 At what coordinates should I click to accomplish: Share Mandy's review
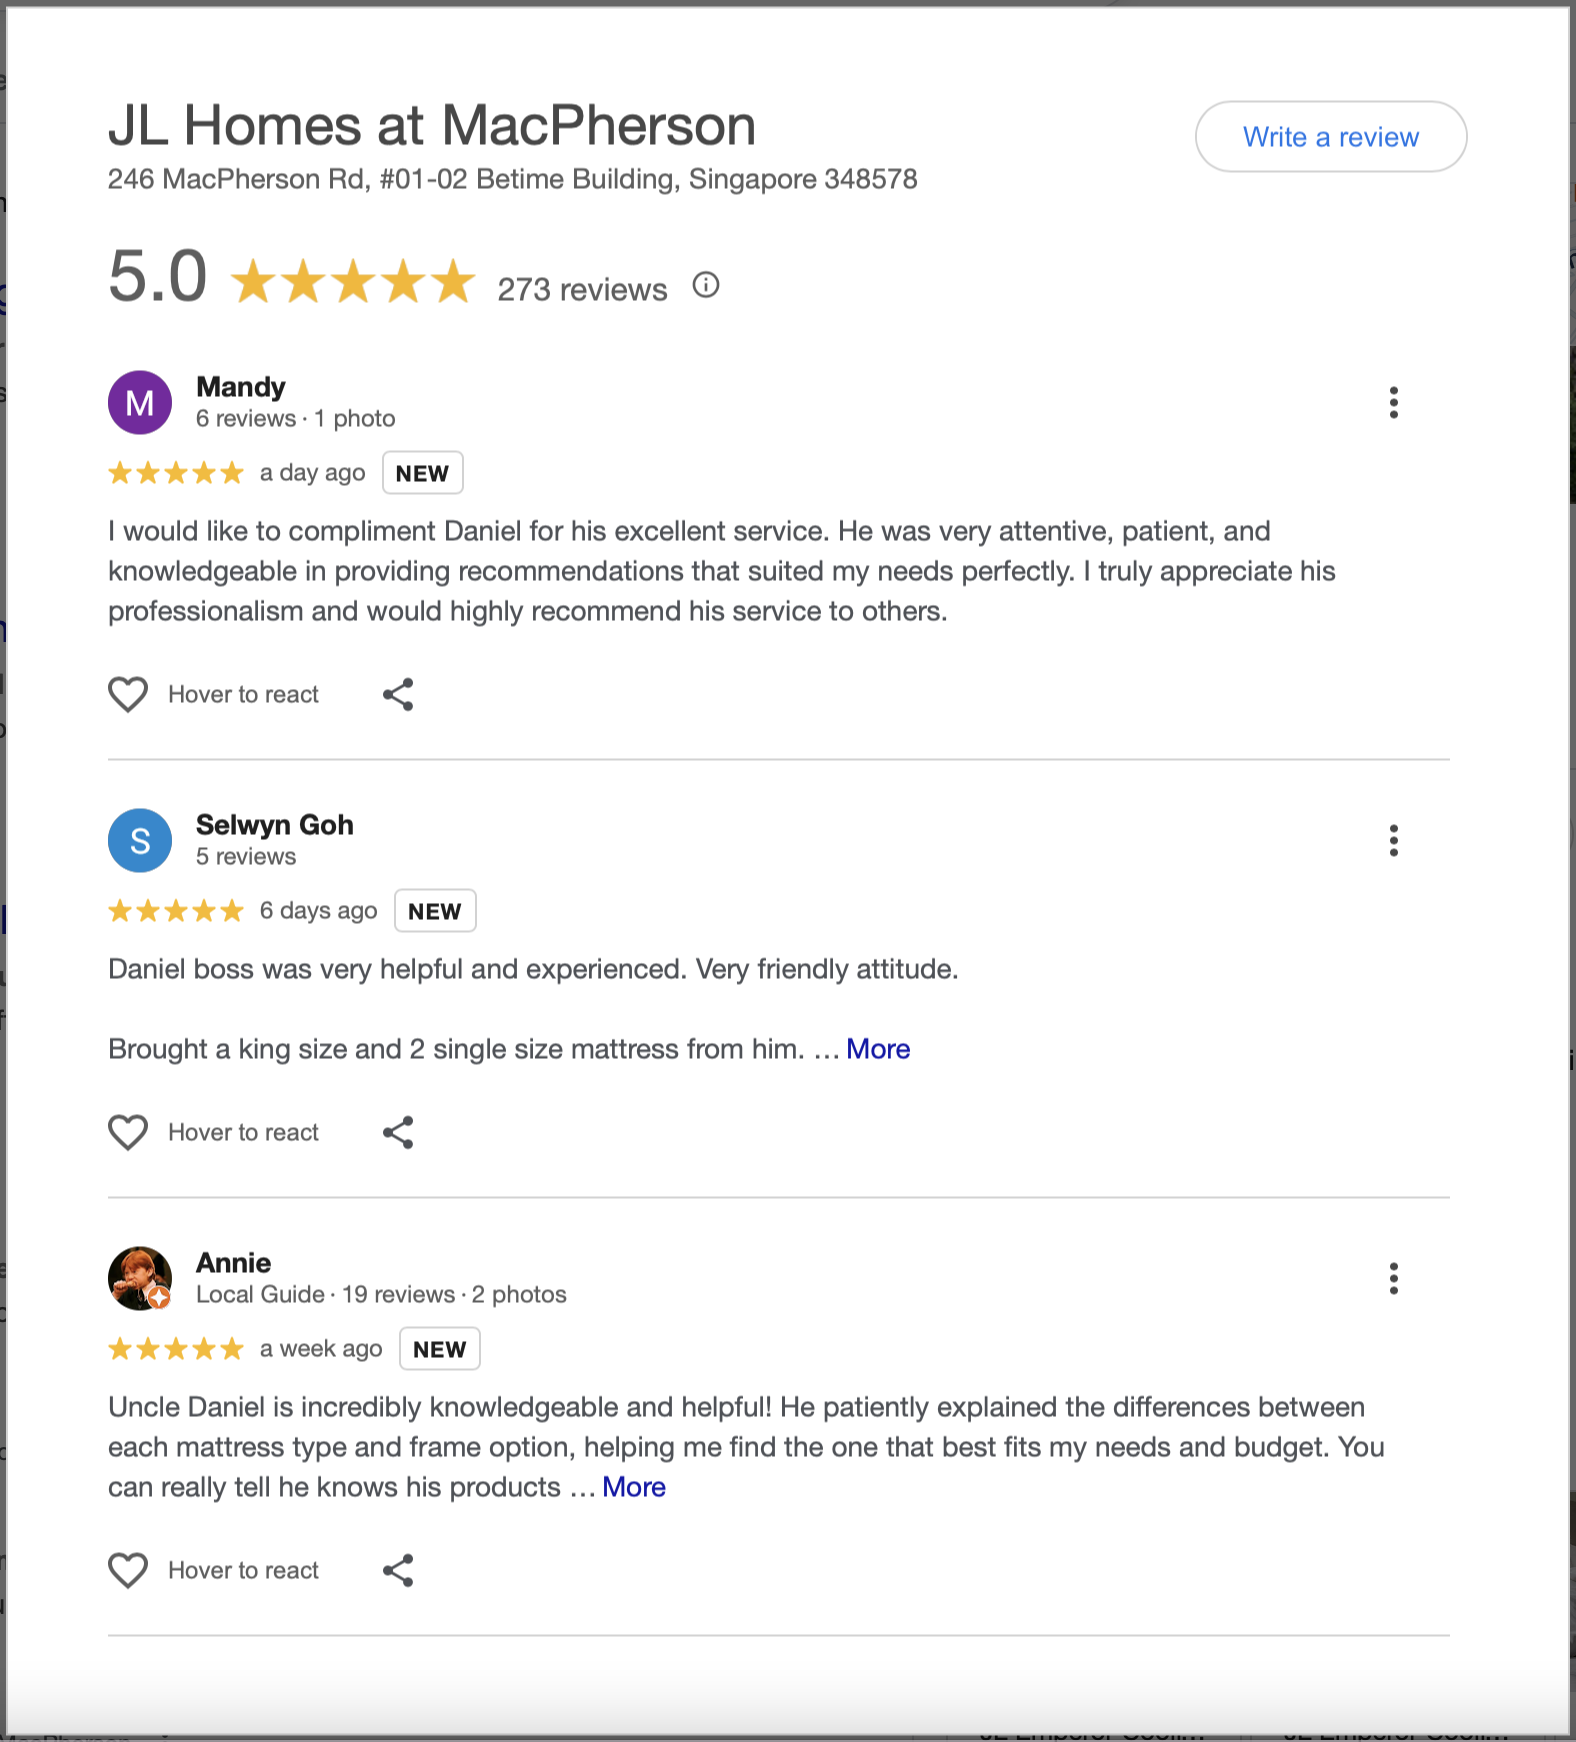click(x=398, y=694)
